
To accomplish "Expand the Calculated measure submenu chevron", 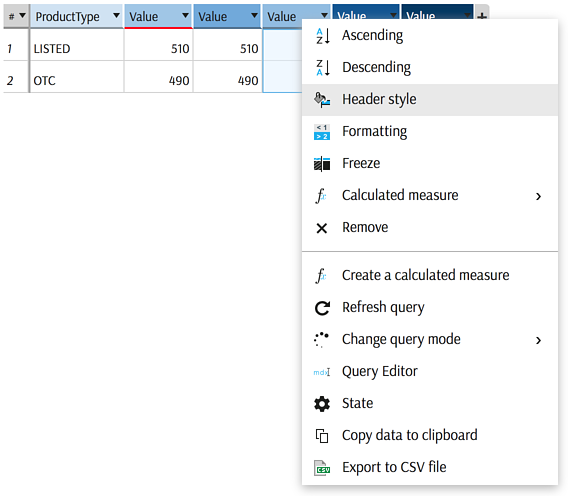I will click(538, 196).
